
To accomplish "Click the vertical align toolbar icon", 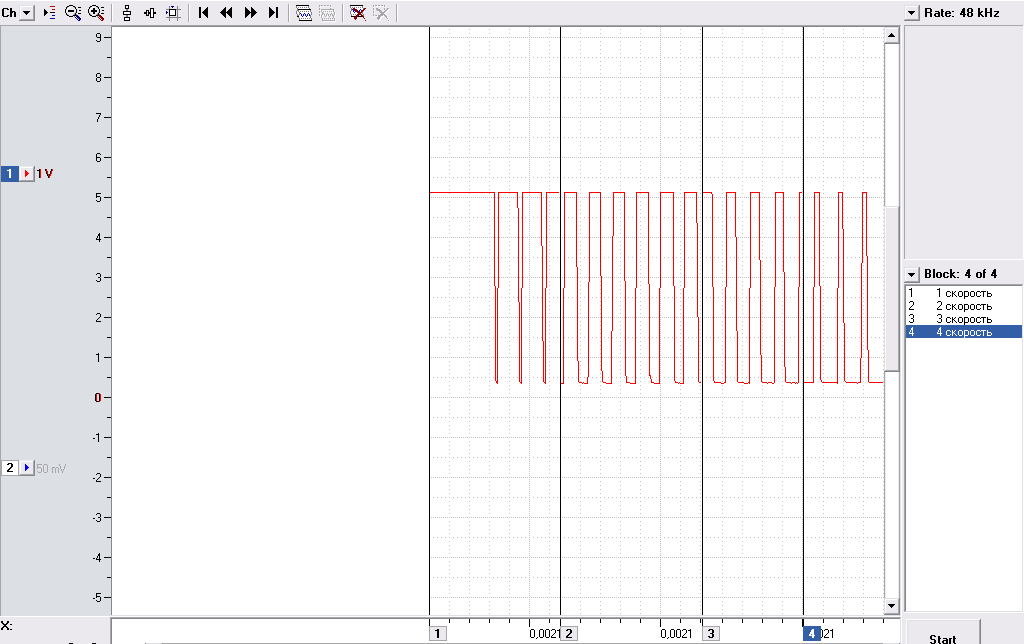I will (127, 12).
